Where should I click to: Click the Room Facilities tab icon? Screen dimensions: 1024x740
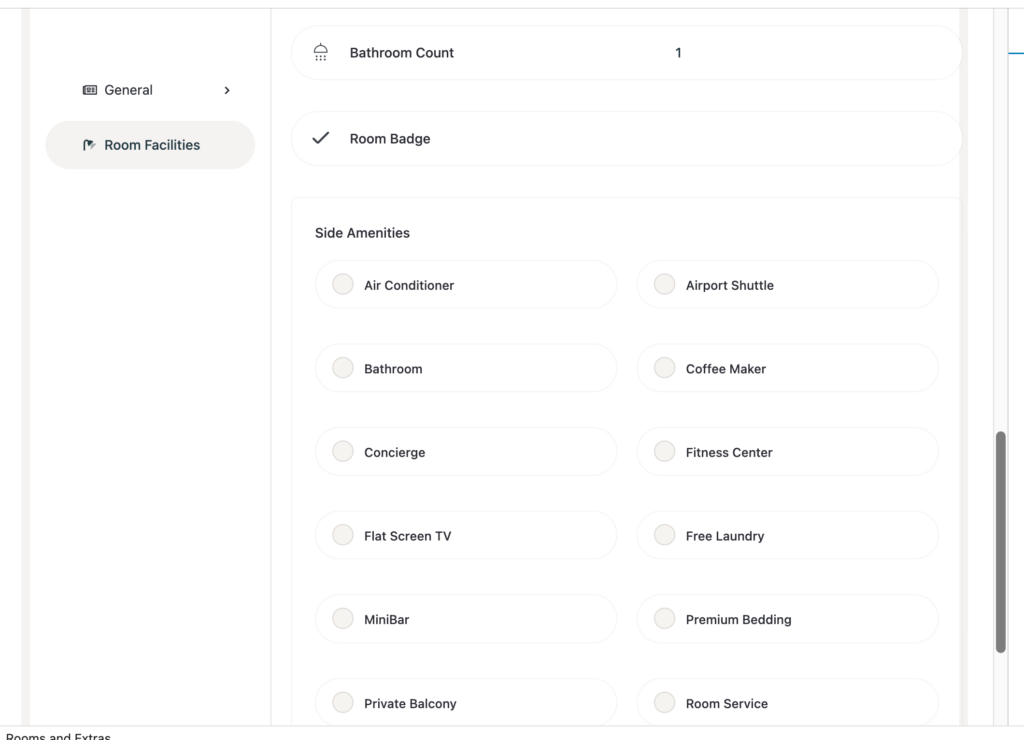(89, 145)
